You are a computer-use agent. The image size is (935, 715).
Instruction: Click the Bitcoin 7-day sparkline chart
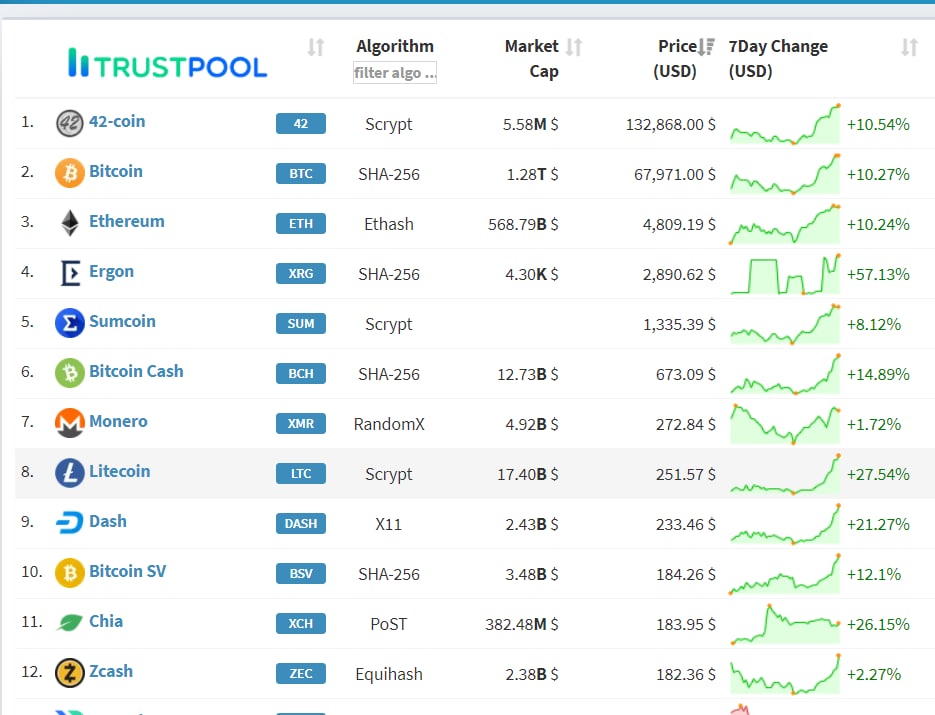click(x=785, y=174)
